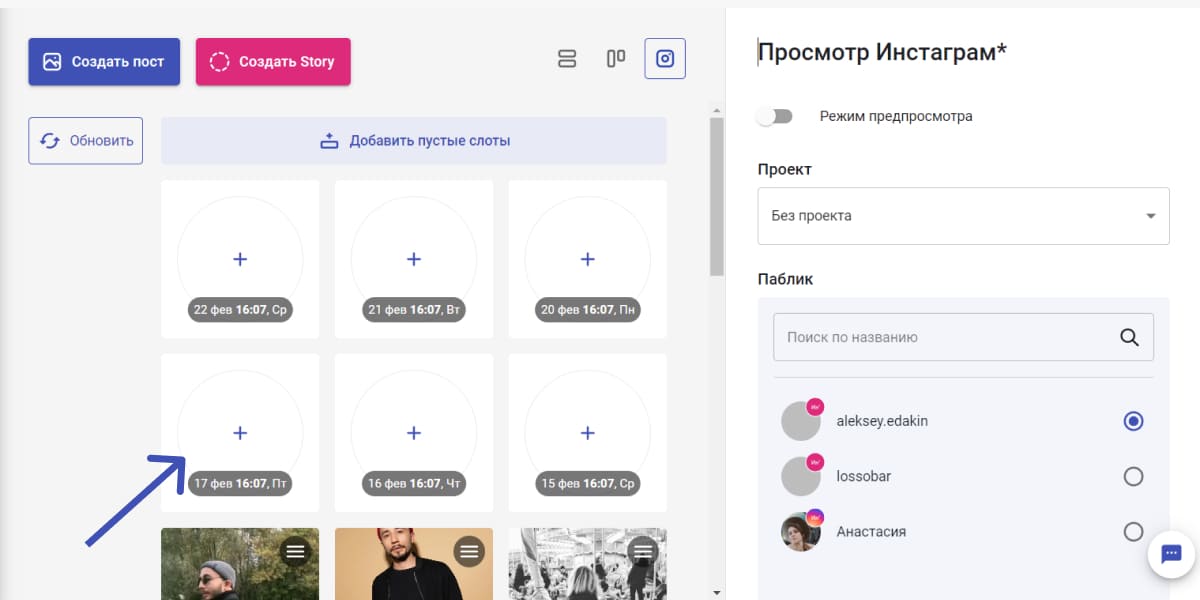Screen dimensions: 1200x600
Task: Select the lossobar account radio button
Action: (x=1133, y=476)
